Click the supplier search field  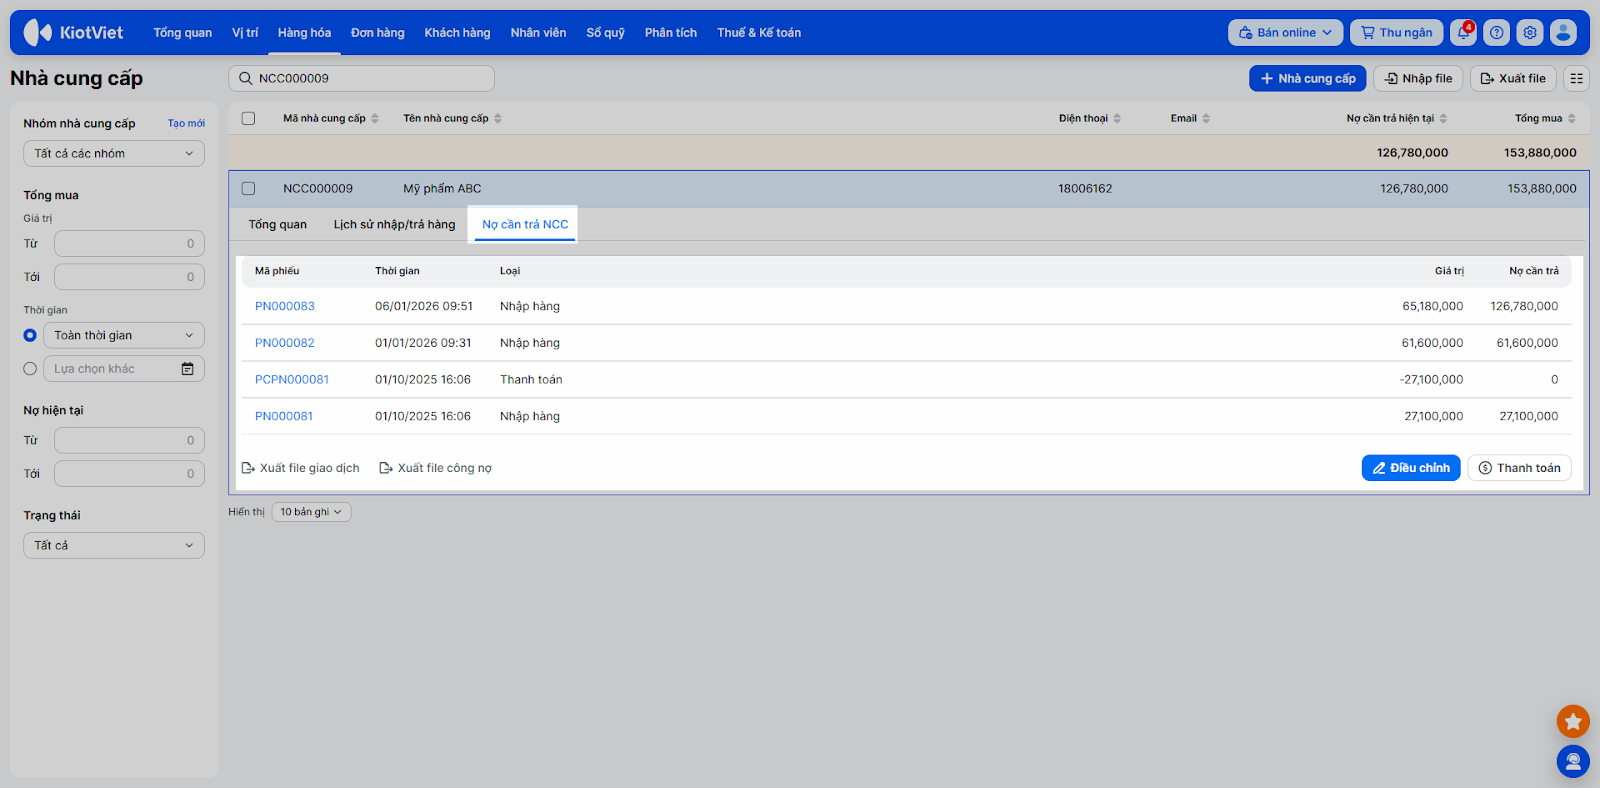370,79
